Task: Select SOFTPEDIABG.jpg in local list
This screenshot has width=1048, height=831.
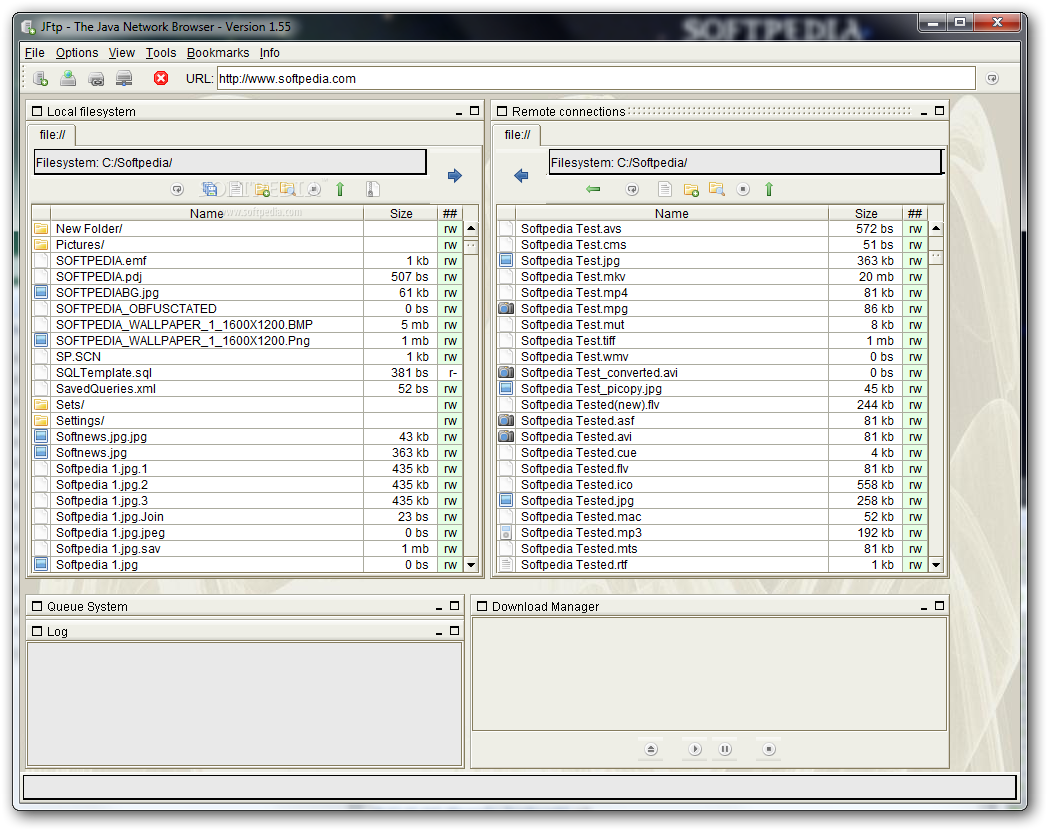Action: (247, 293)
